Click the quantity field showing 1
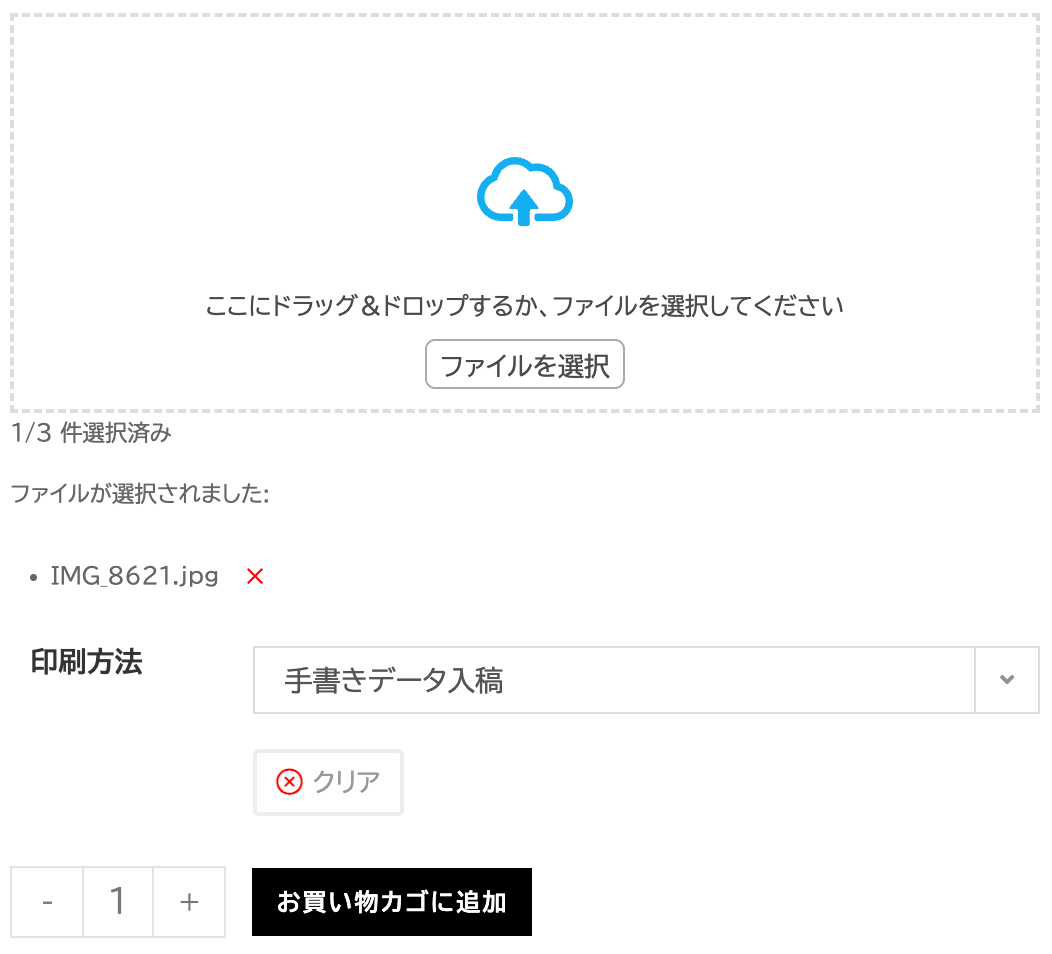1052x954 pixels. coord(118,902)
